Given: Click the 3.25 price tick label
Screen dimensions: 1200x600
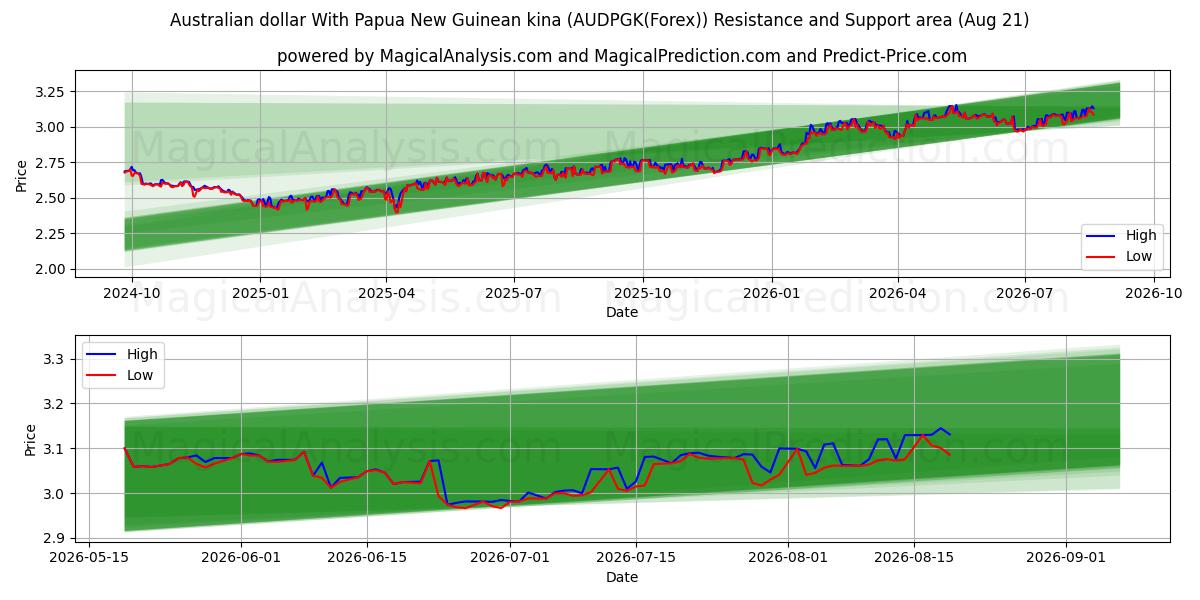Looking at the screenshot, I should coord(50,92).
